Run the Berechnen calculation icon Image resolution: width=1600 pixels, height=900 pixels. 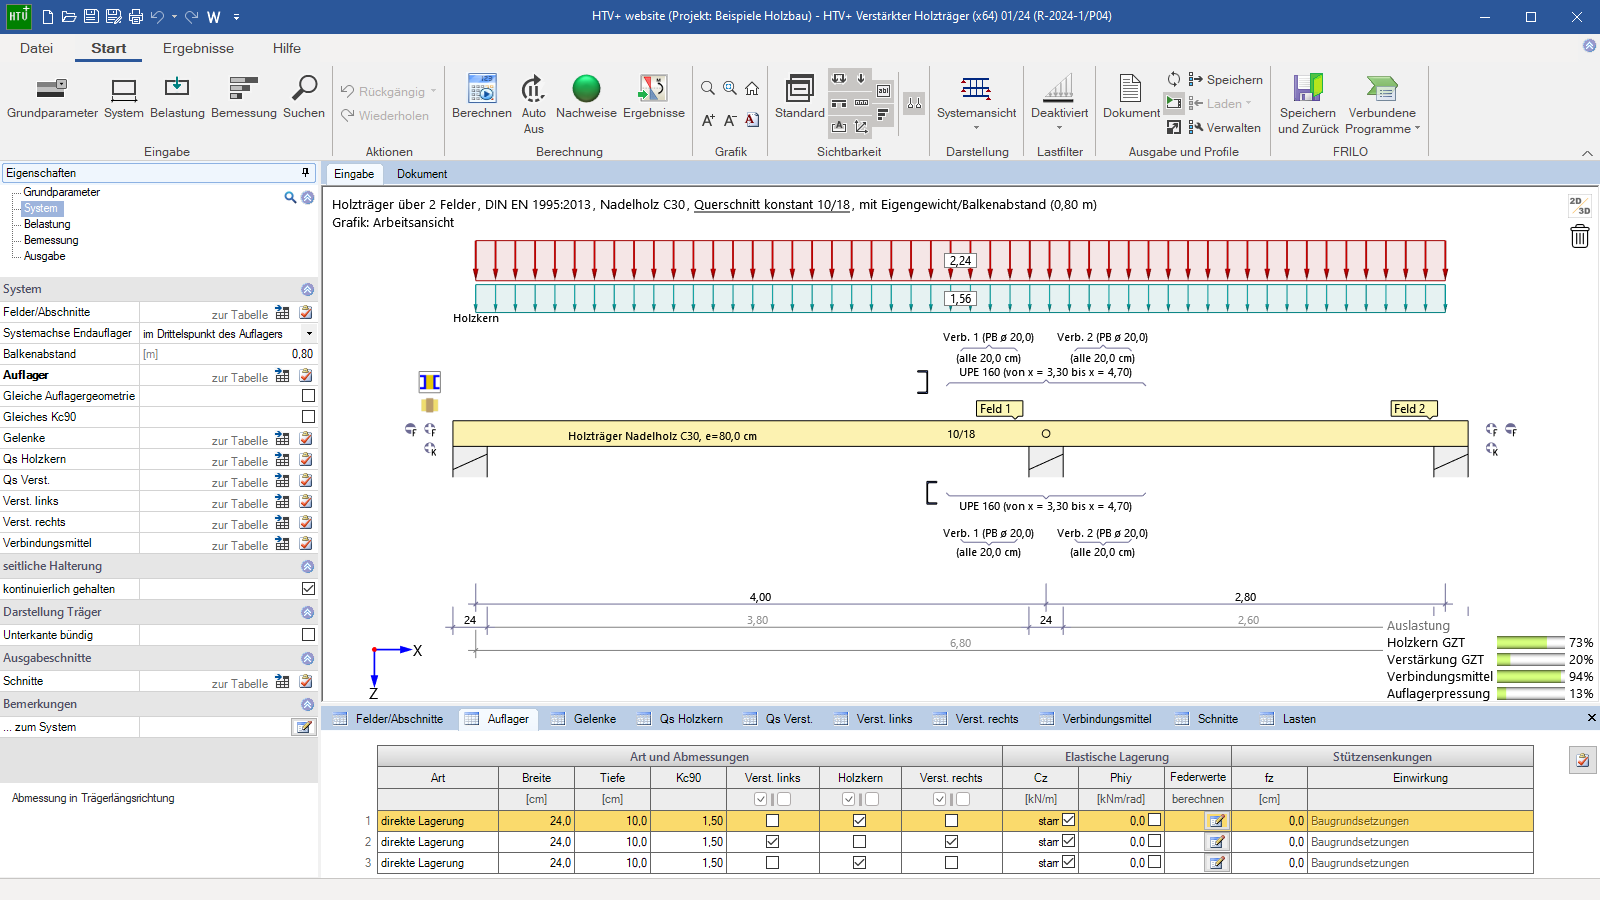[482, 89]
